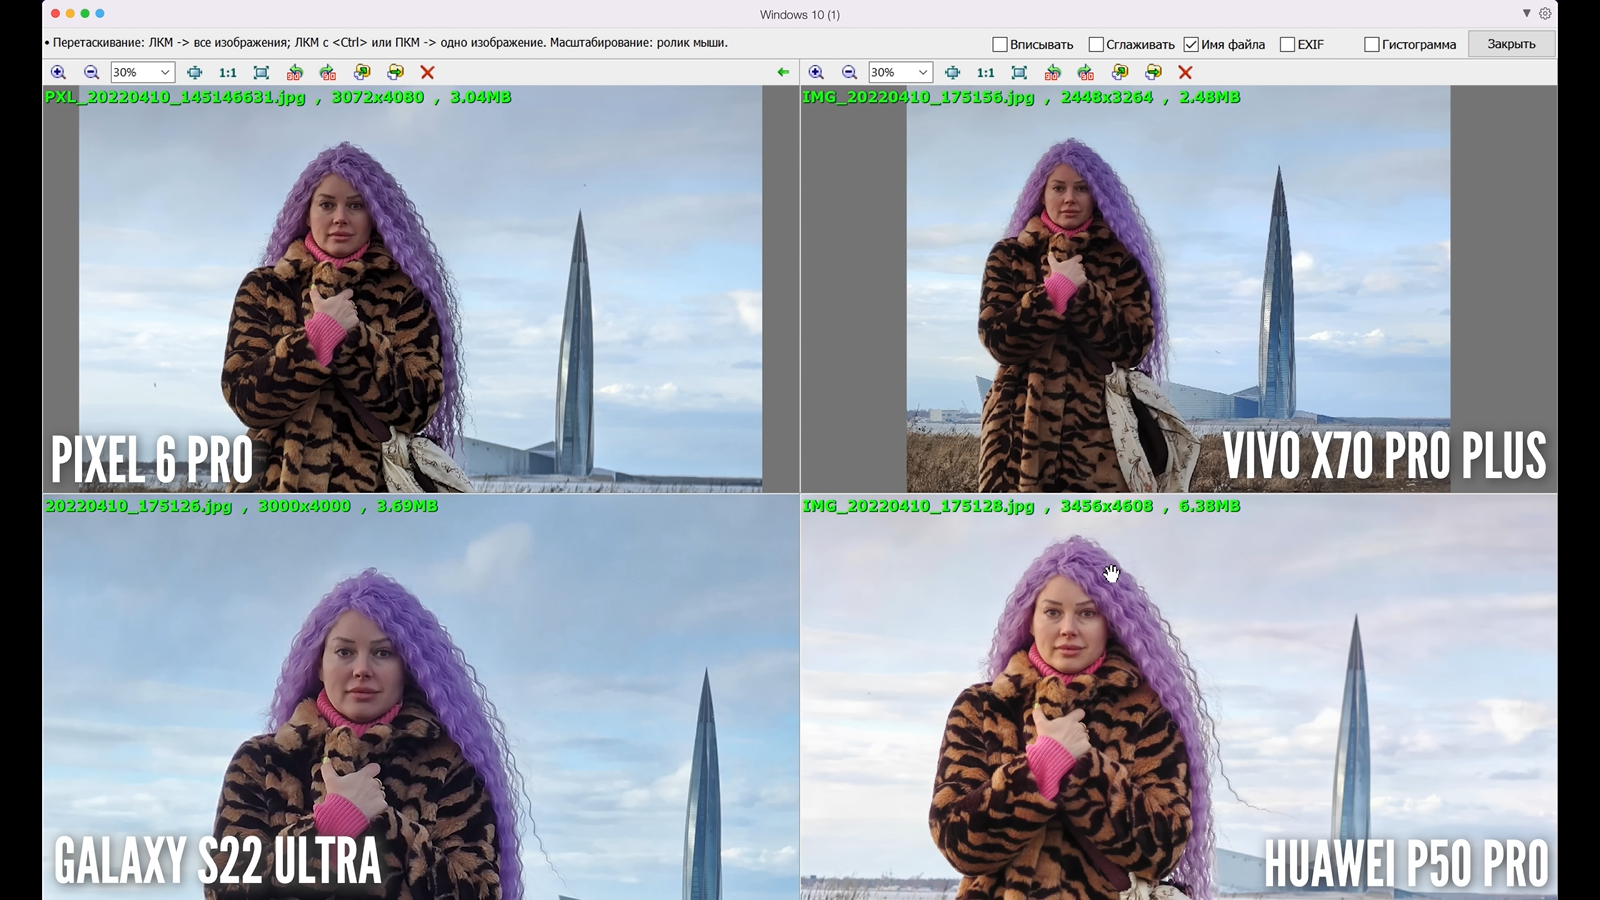1600x900 pixels.
Task: Enable the EXIF checkbox
Action: tap(1288, 44)
